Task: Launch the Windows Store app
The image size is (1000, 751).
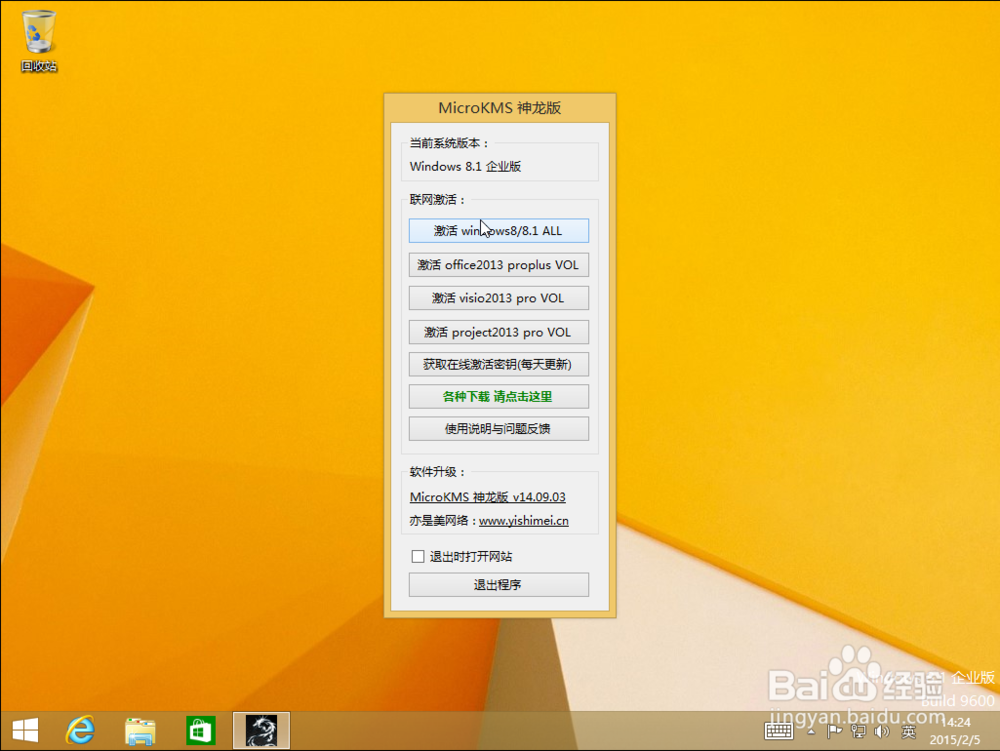Action: pos(200,731)
